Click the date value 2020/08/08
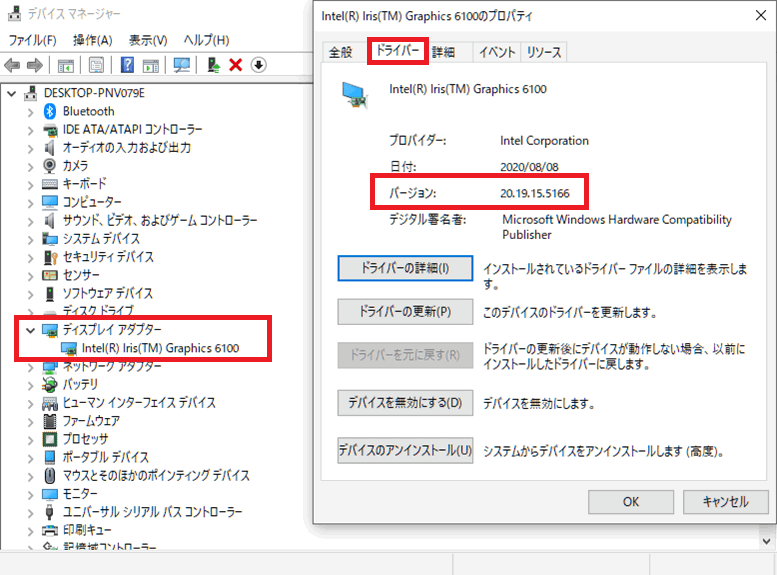This screenshot has height=575, width=777. click(529, 167)
